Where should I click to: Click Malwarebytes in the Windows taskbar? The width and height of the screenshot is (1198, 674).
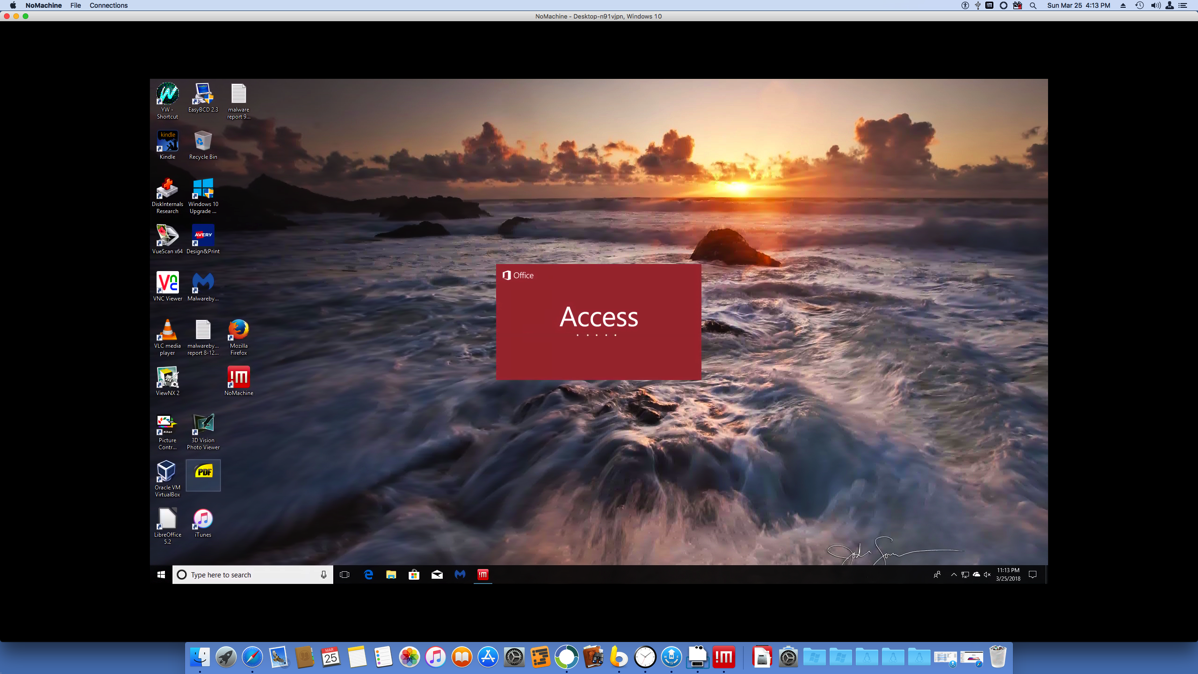[460, 575]
